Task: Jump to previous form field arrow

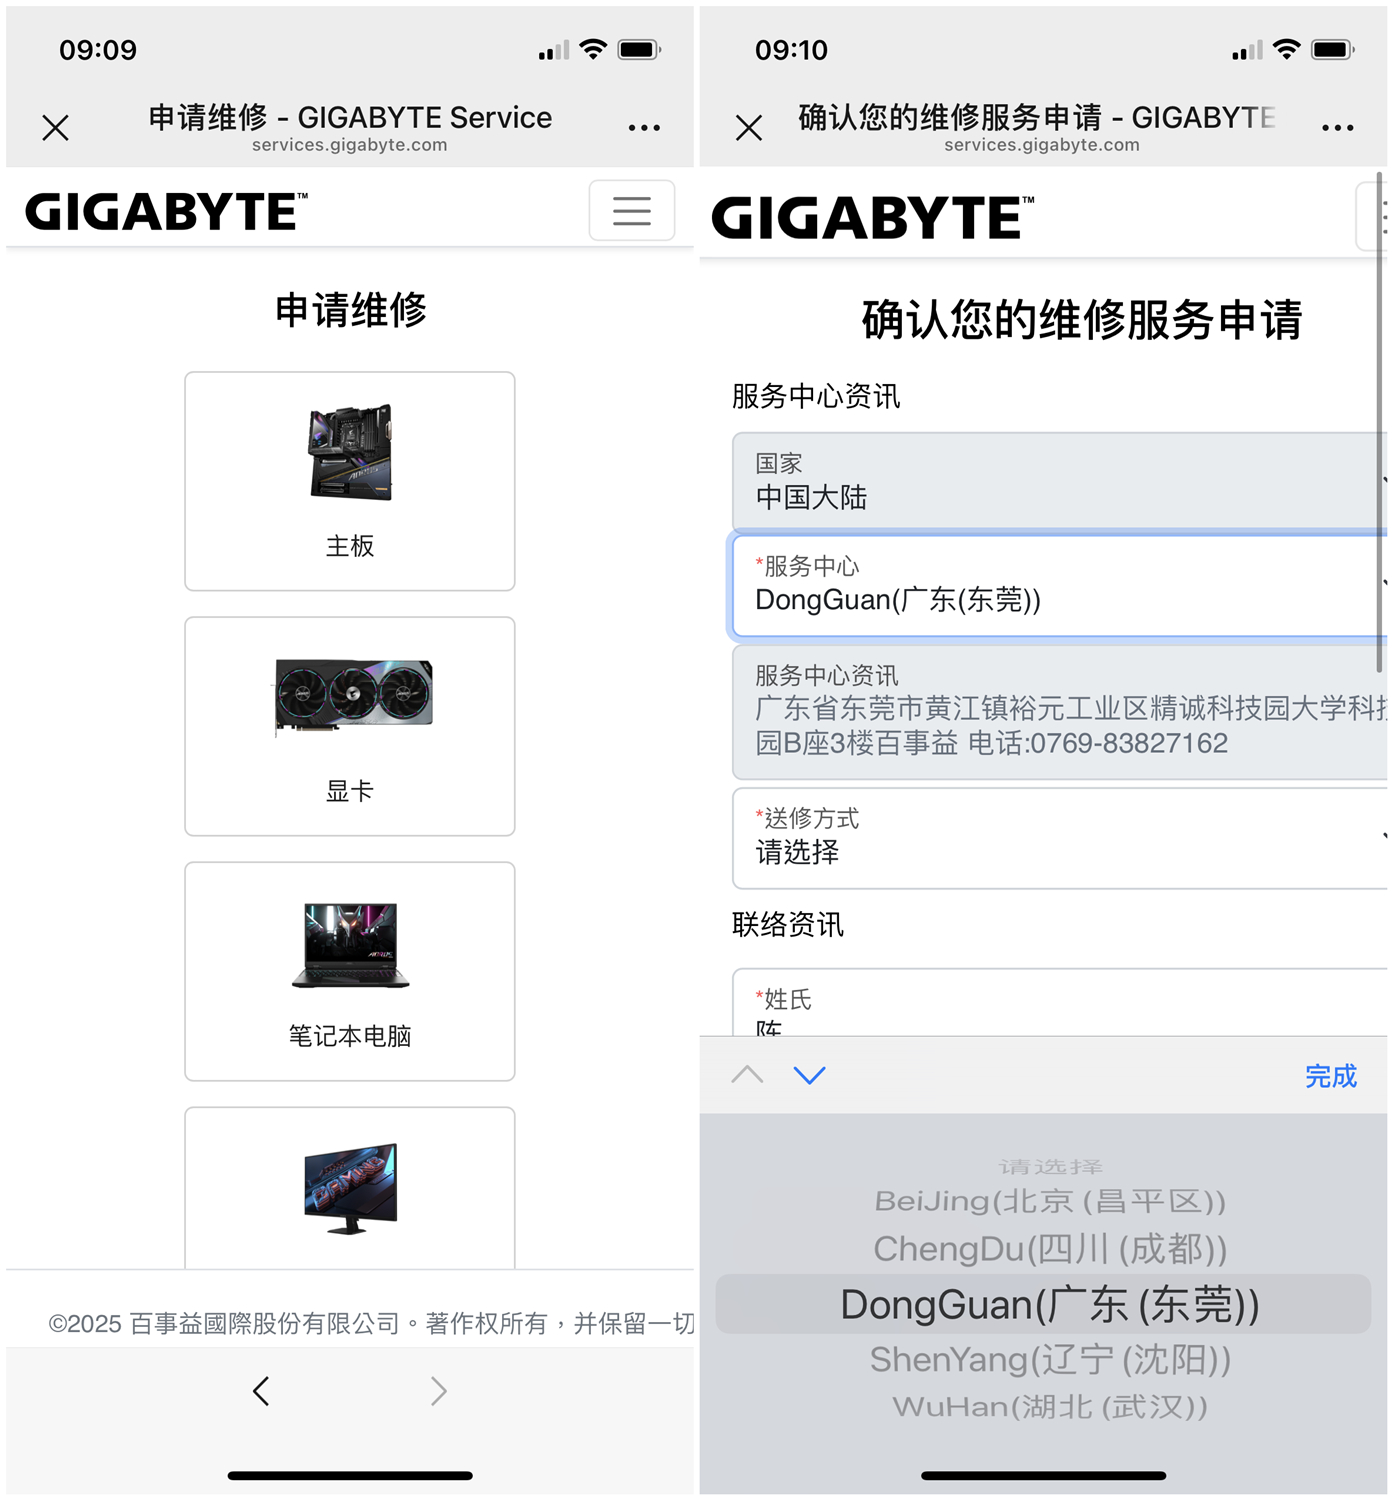Action: coord(748,1075)
